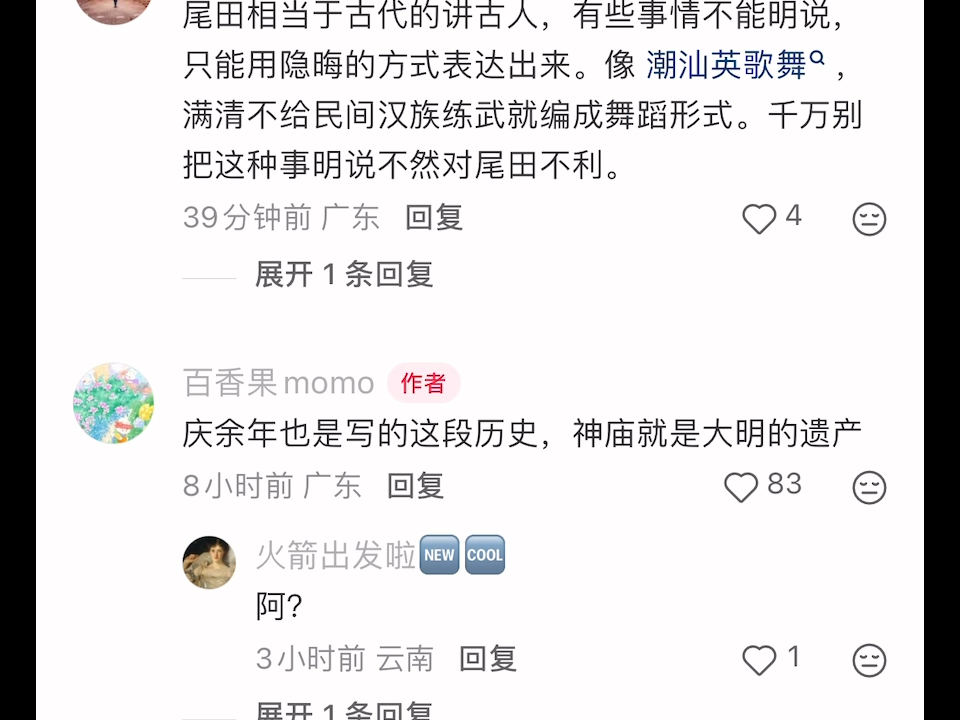The height and width of the screenshot is (720, 960).
Task: Tap the partial avatar atop the 尾田 comment
Action: coord(113,11)
